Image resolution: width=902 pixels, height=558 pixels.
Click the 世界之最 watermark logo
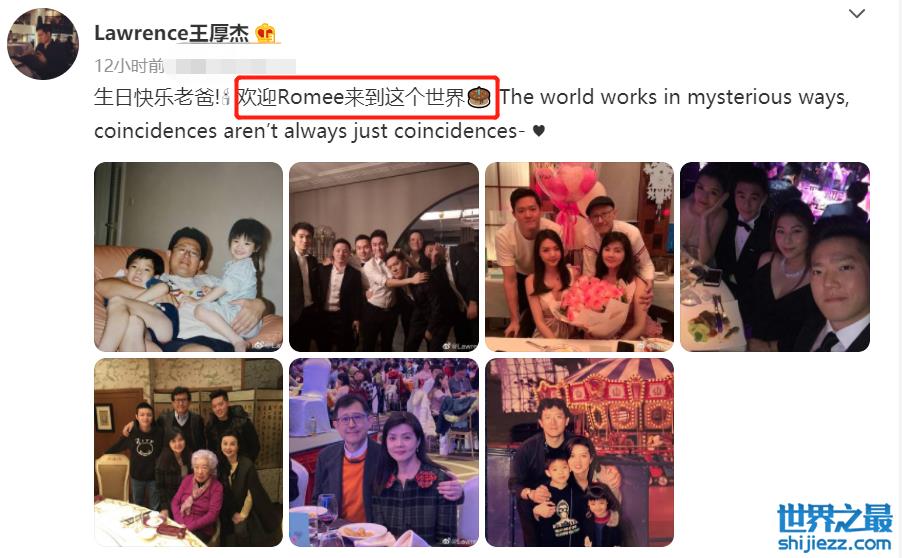835,518
